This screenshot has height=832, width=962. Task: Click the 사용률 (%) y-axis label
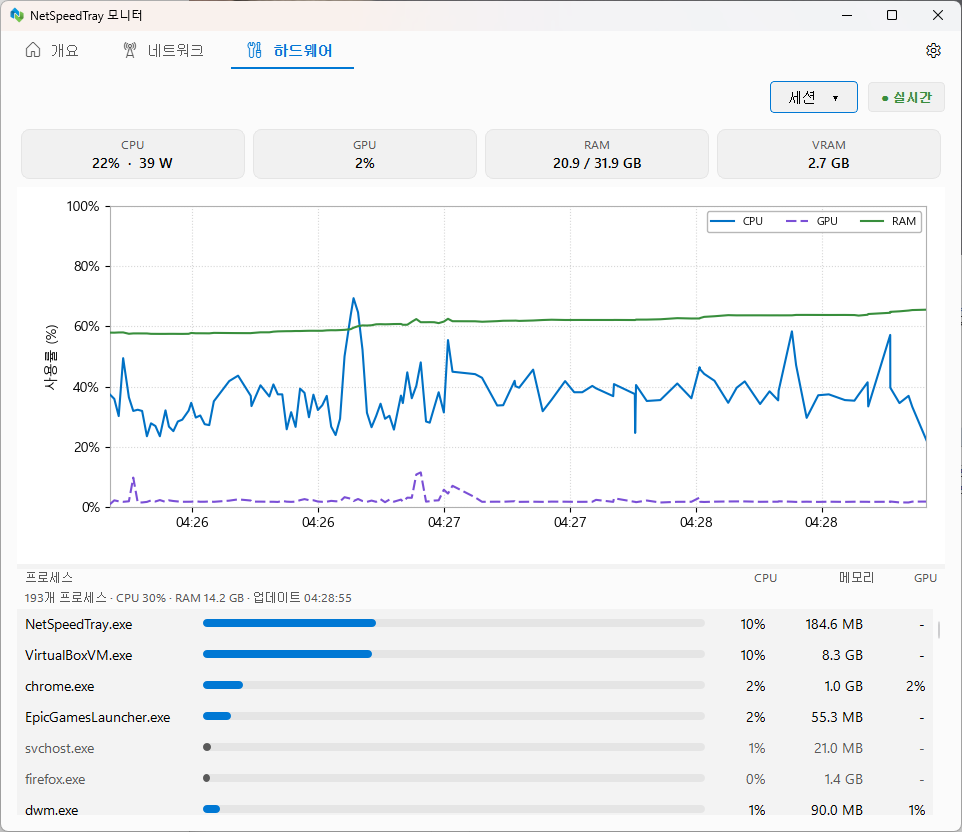tap(51, 357)
